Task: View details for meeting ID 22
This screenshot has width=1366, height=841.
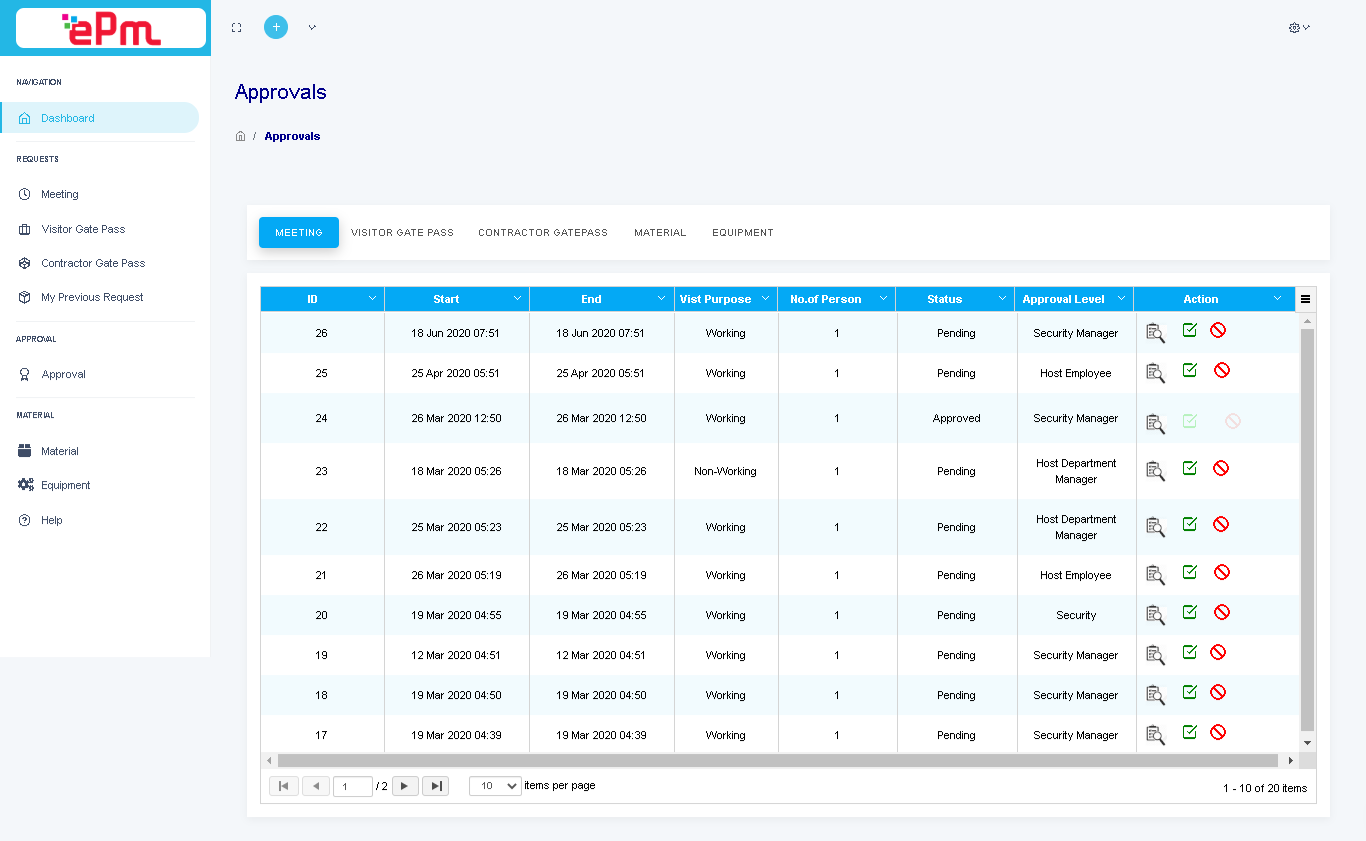Action: click(1155, 526)
